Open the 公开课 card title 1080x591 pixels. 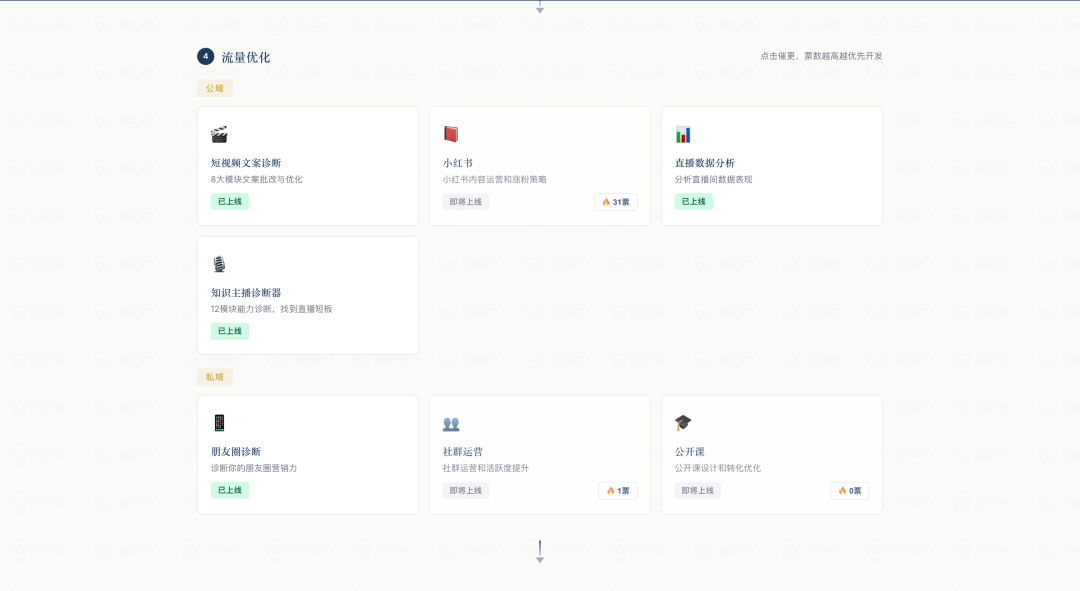pos(689,452)
